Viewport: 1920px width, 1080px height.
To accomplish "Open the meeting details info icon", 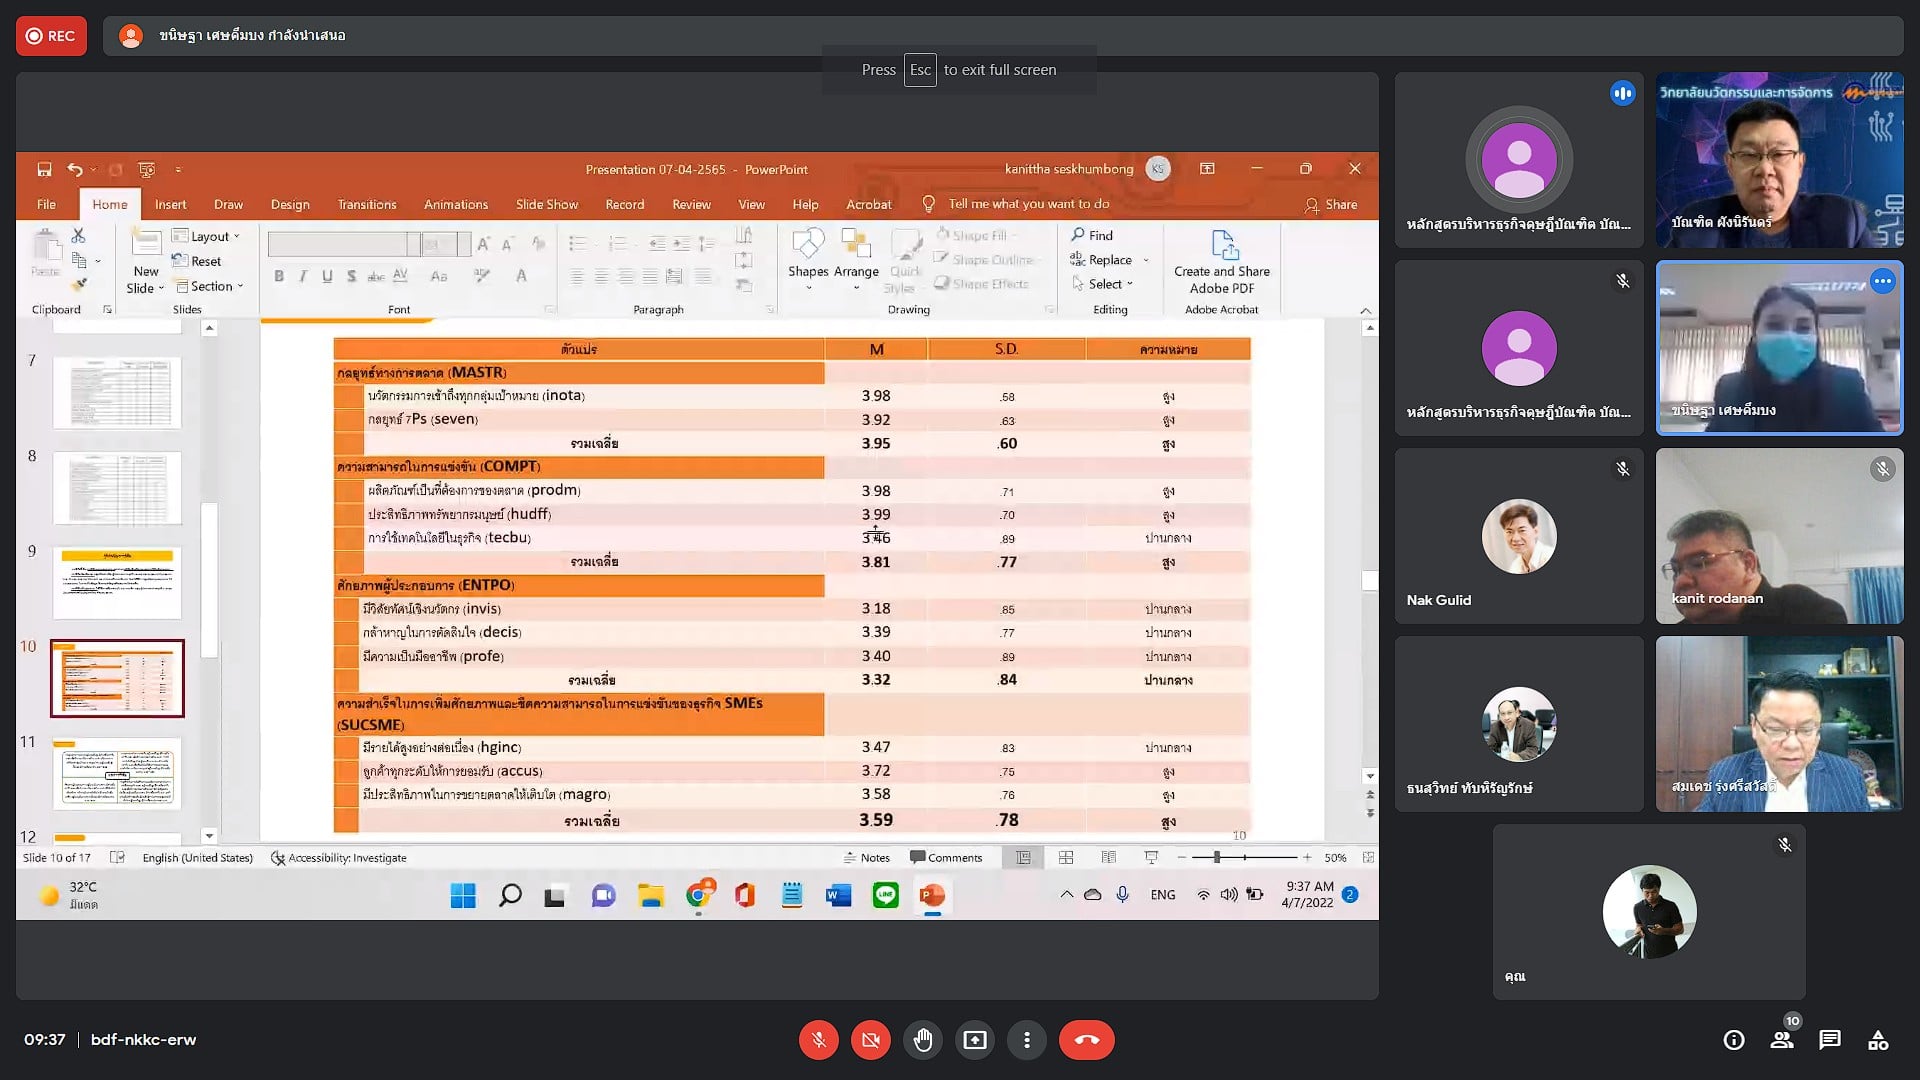I will (1733, 1040).
